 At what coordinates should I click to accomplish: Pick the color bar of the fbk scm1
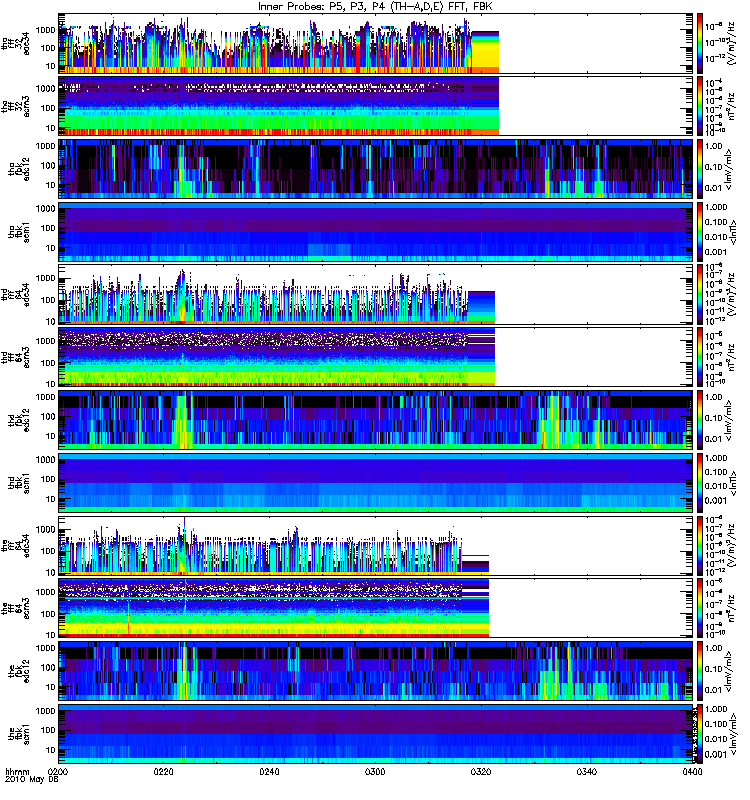700,734
